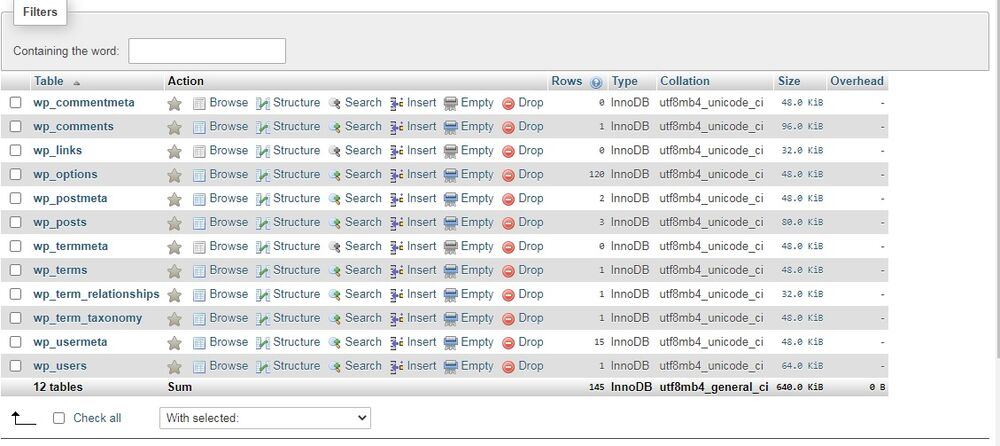1000x446 pixels.
Task: Click the favorite star for wp_usermeta
Action: 174,343
